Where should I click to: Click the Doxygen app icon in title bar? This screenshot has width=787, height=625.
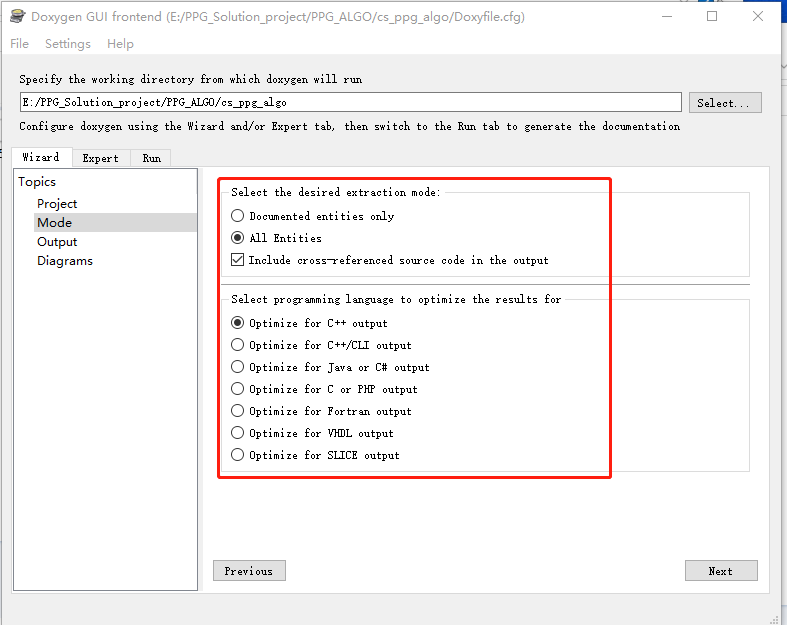(18, 17)
